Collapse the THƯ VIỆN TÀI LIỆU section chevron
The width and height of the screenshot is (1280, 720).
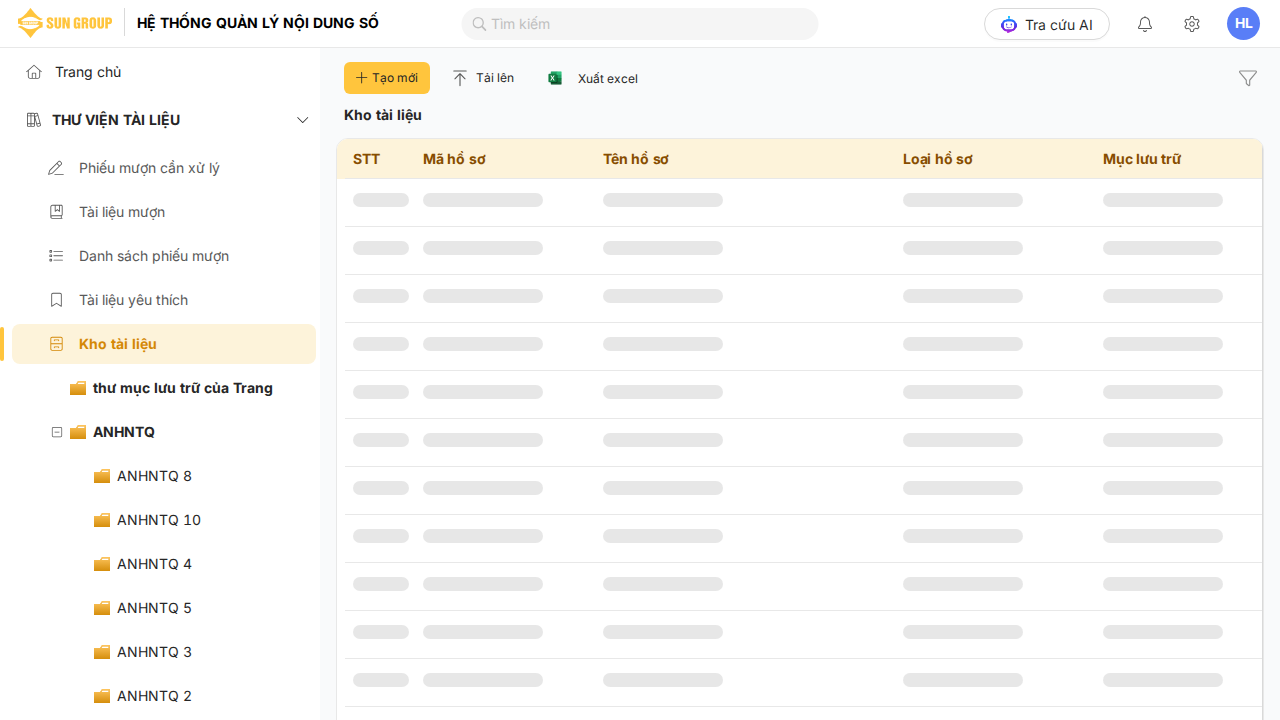click(303, 120)
